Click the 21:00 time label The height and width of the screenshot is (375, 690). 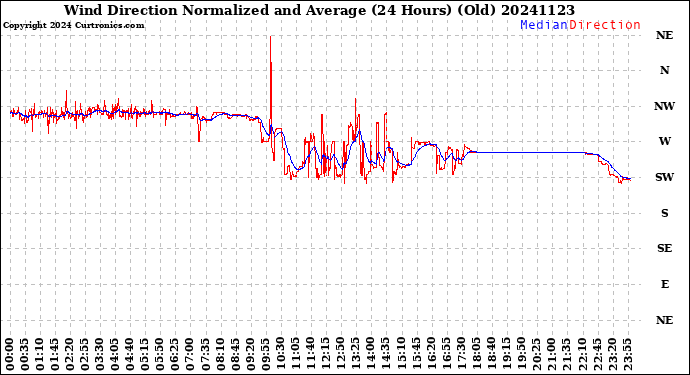[x=551, y=354]
